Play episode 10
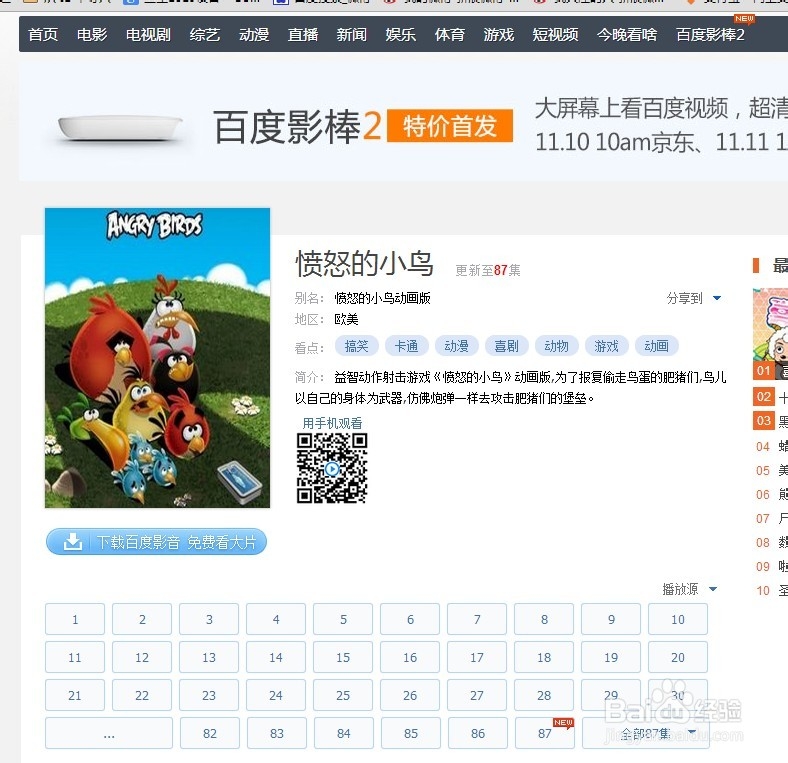 tap(678, 619)
